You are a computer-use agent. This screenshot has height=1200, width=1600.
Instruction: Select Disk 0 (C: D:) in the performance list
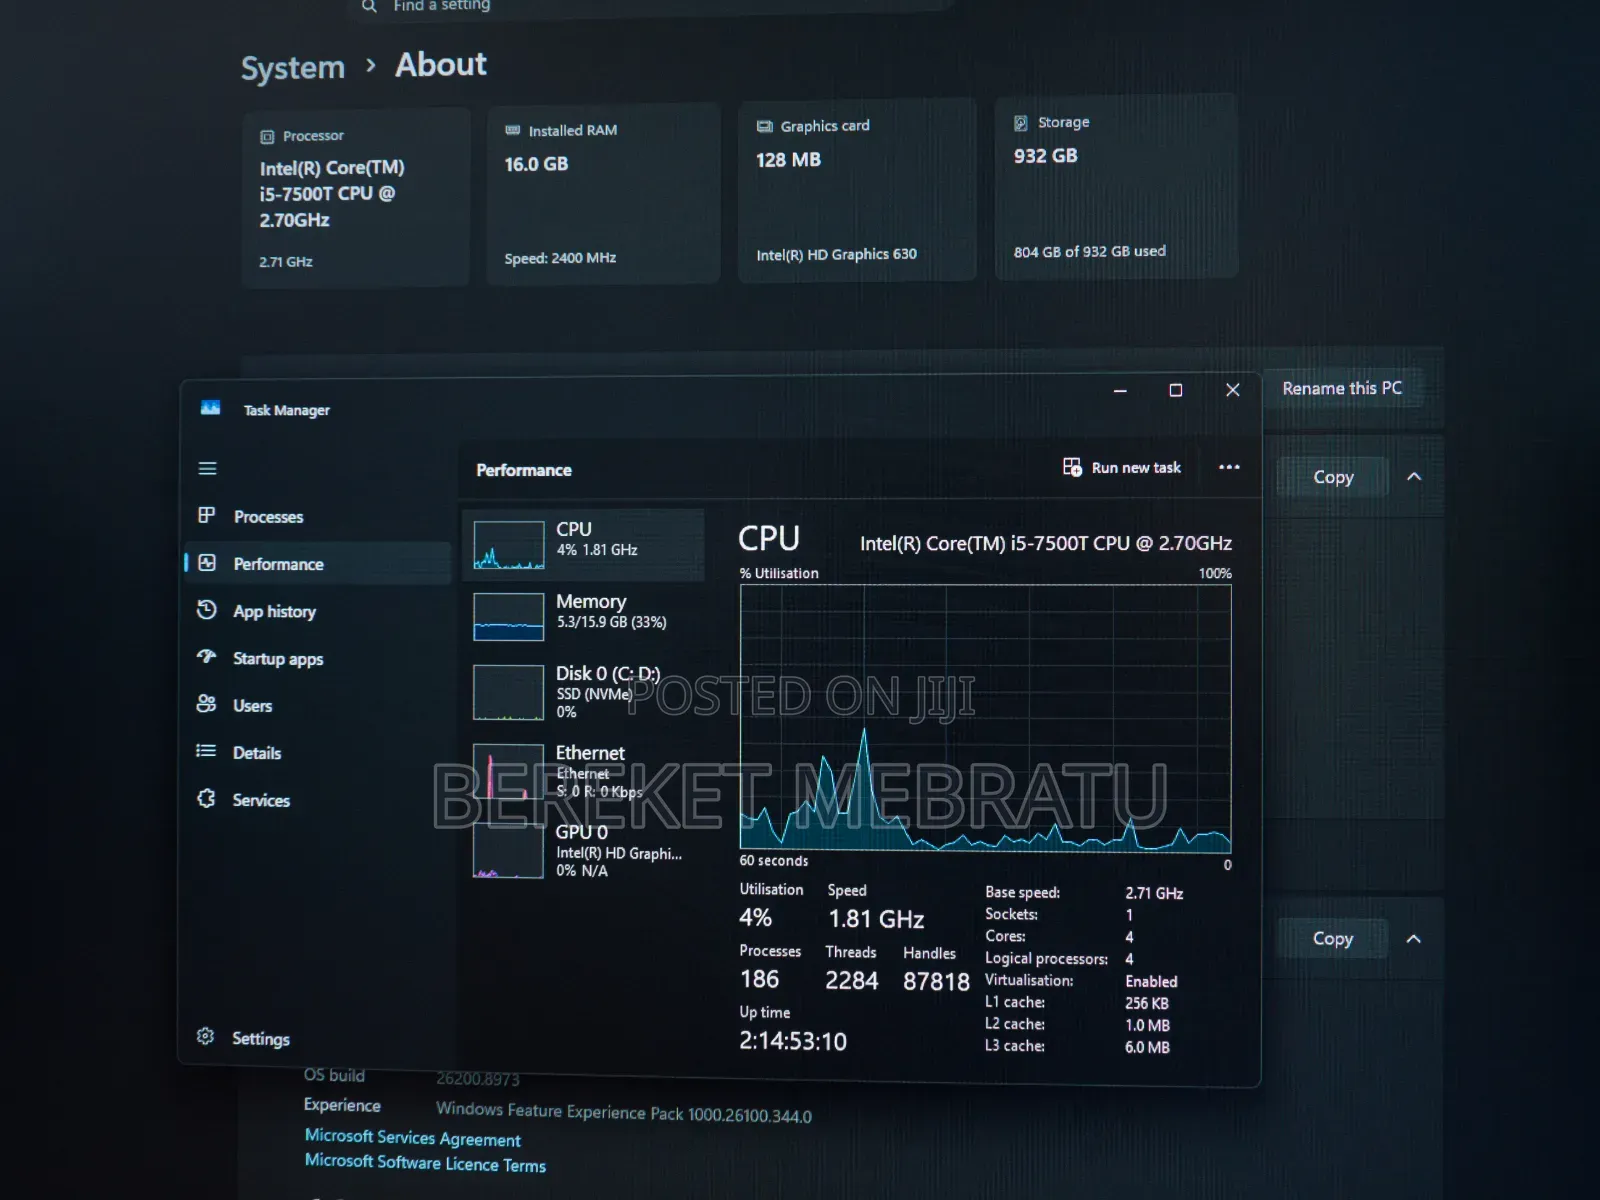[584, 692]
